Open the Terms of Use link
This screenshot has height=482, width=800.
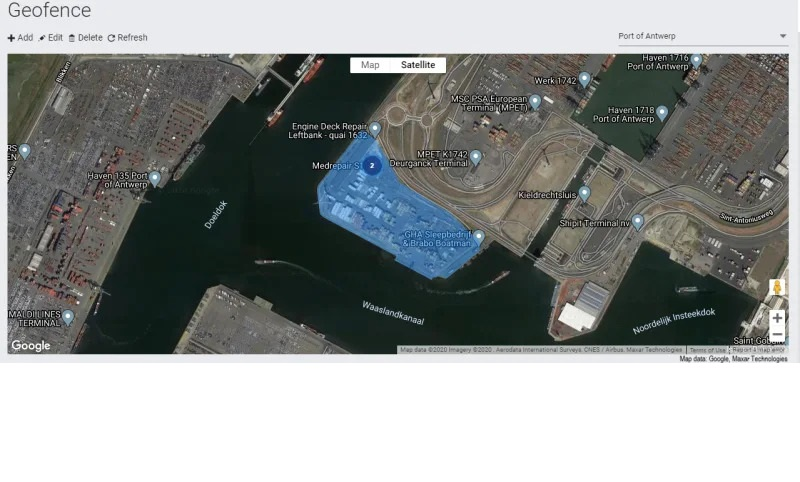tap(708, 350)
